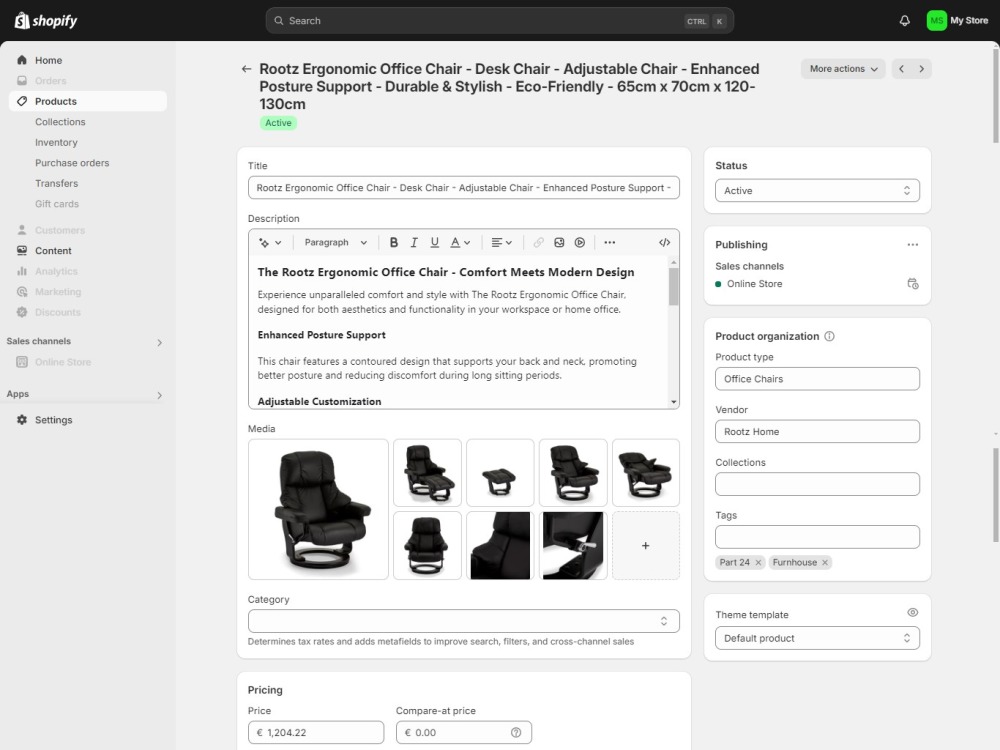This screenshot has height=750, width=1000.
Task: Select the footstool-only thumbnail
Action: click(500, 473)
